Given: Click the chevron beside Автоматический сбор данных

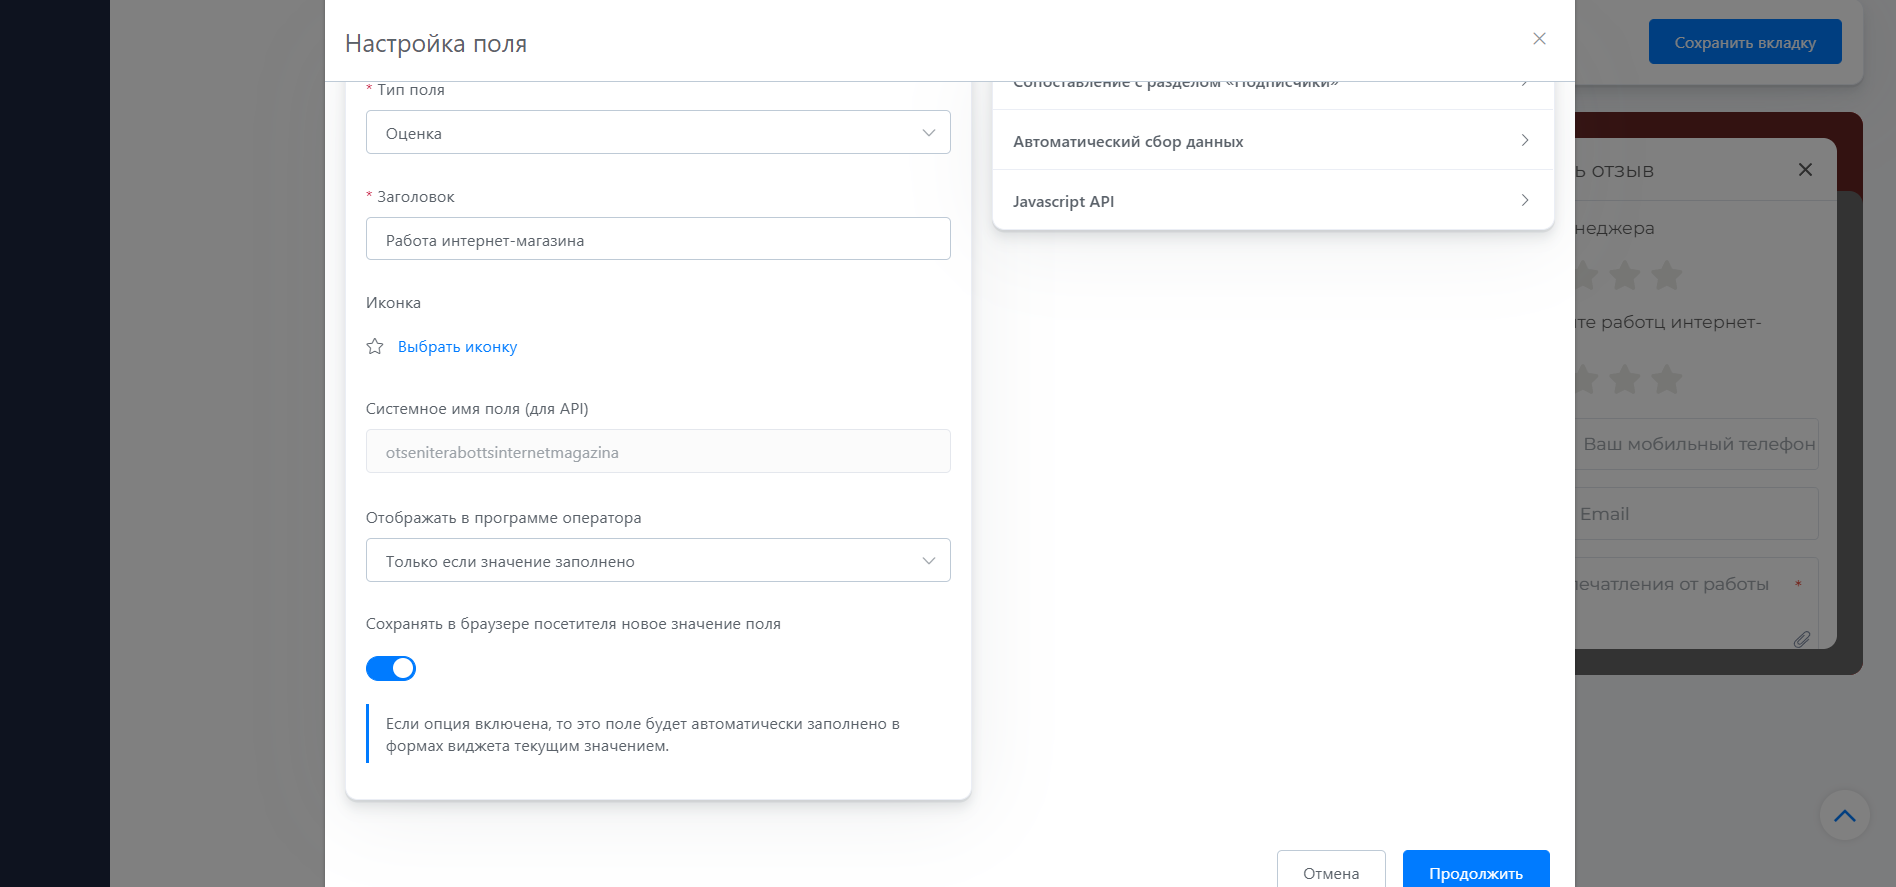Looking at the screenshot, I should [1524, 141].
